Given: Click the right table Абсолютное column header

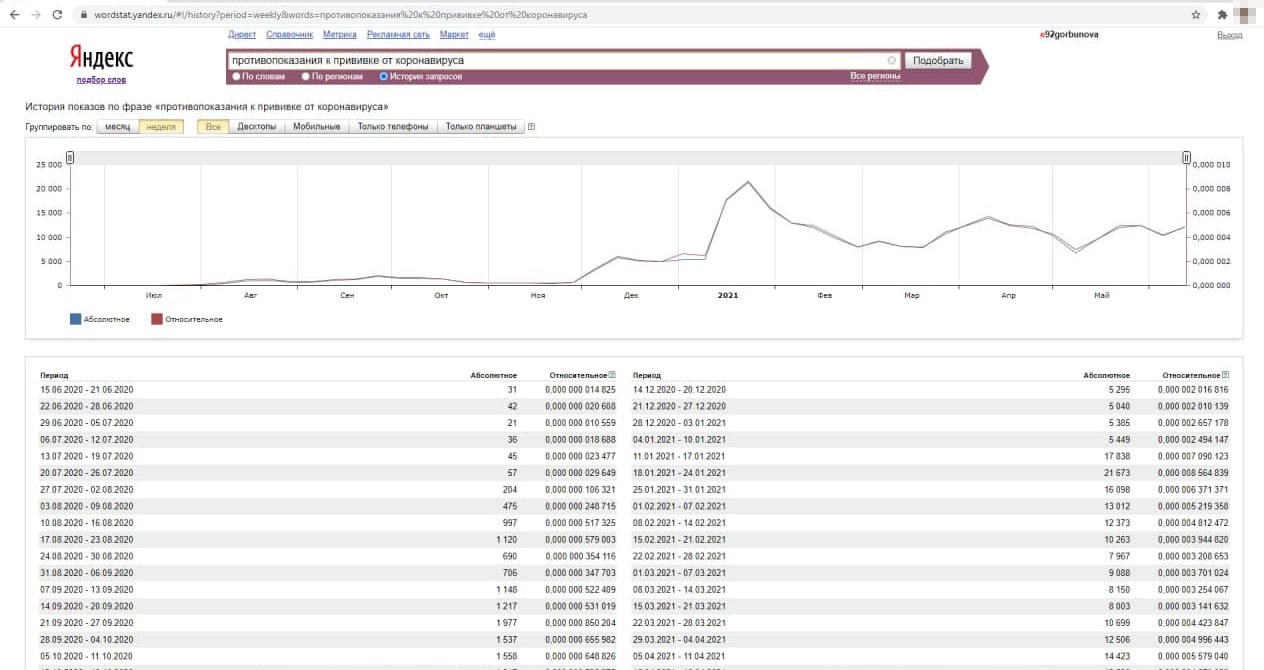Looking at the screenshot, I should tap(1107, 375).
